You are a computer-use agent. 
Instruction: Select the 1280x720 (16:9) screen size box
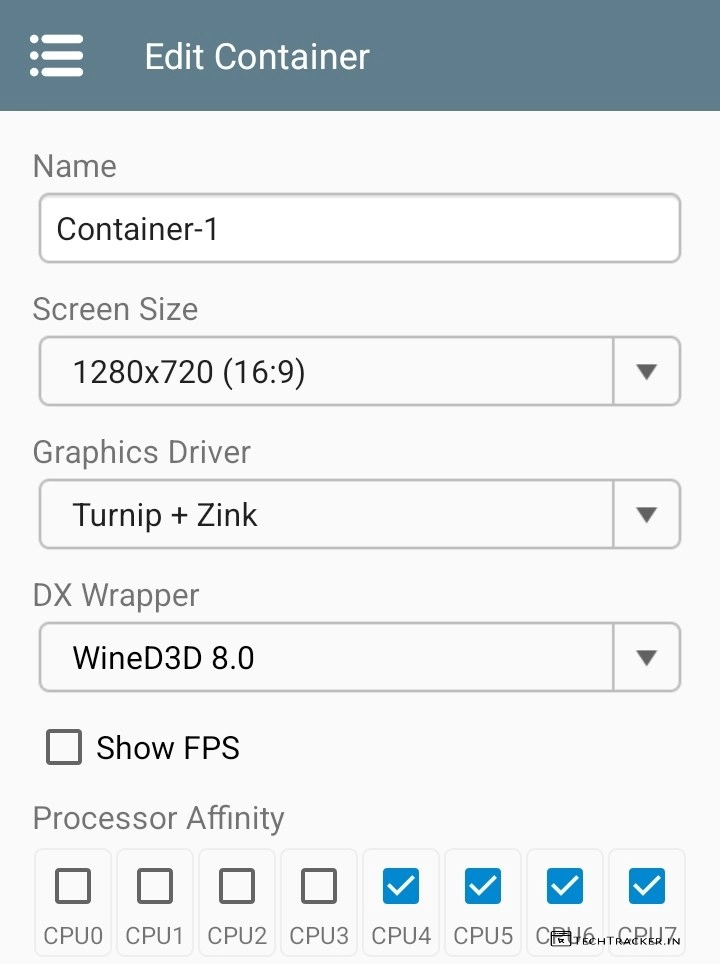click(x=325, y=372)
